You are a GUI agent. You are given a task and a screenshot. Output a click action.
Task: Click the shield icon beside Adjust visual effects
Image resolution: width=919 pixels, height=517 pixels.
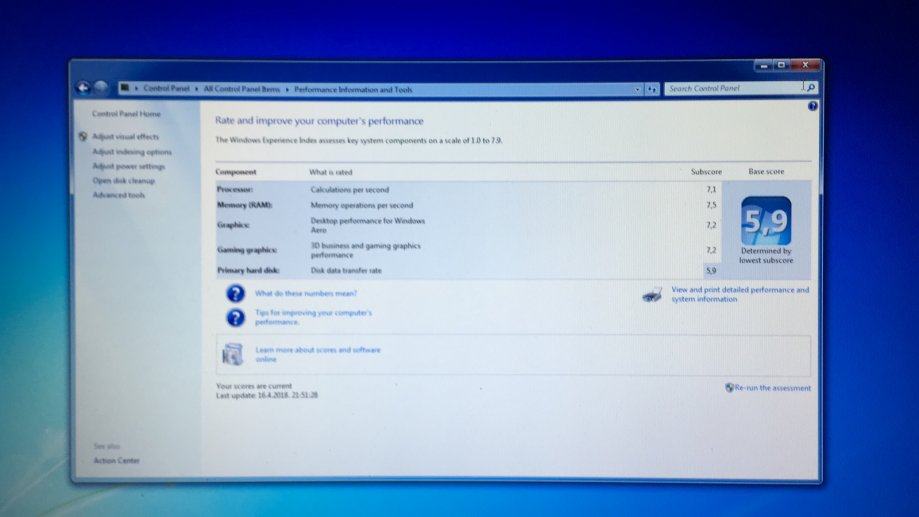[x=83, y=137]
